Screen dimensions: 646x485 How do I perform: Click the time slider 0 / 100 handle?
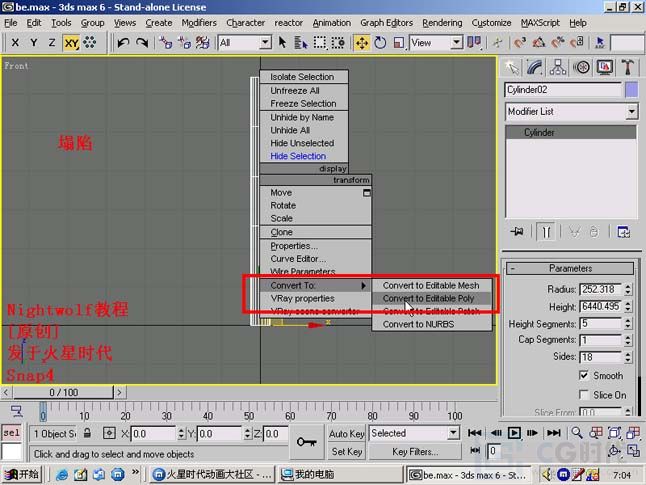[x=63, y=392]
